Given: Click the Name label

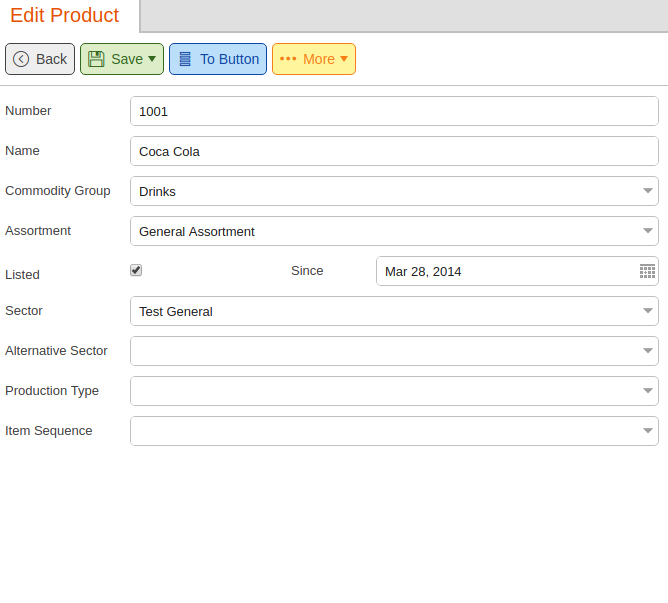Looking at the screenshot, I should click(x=22, y=151).
